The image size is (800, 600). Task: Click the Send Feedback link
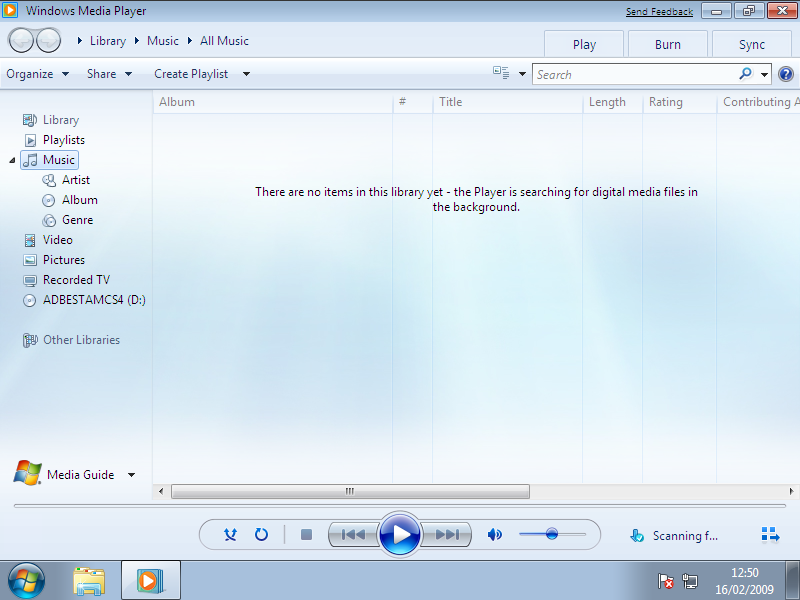pos(659,11)
